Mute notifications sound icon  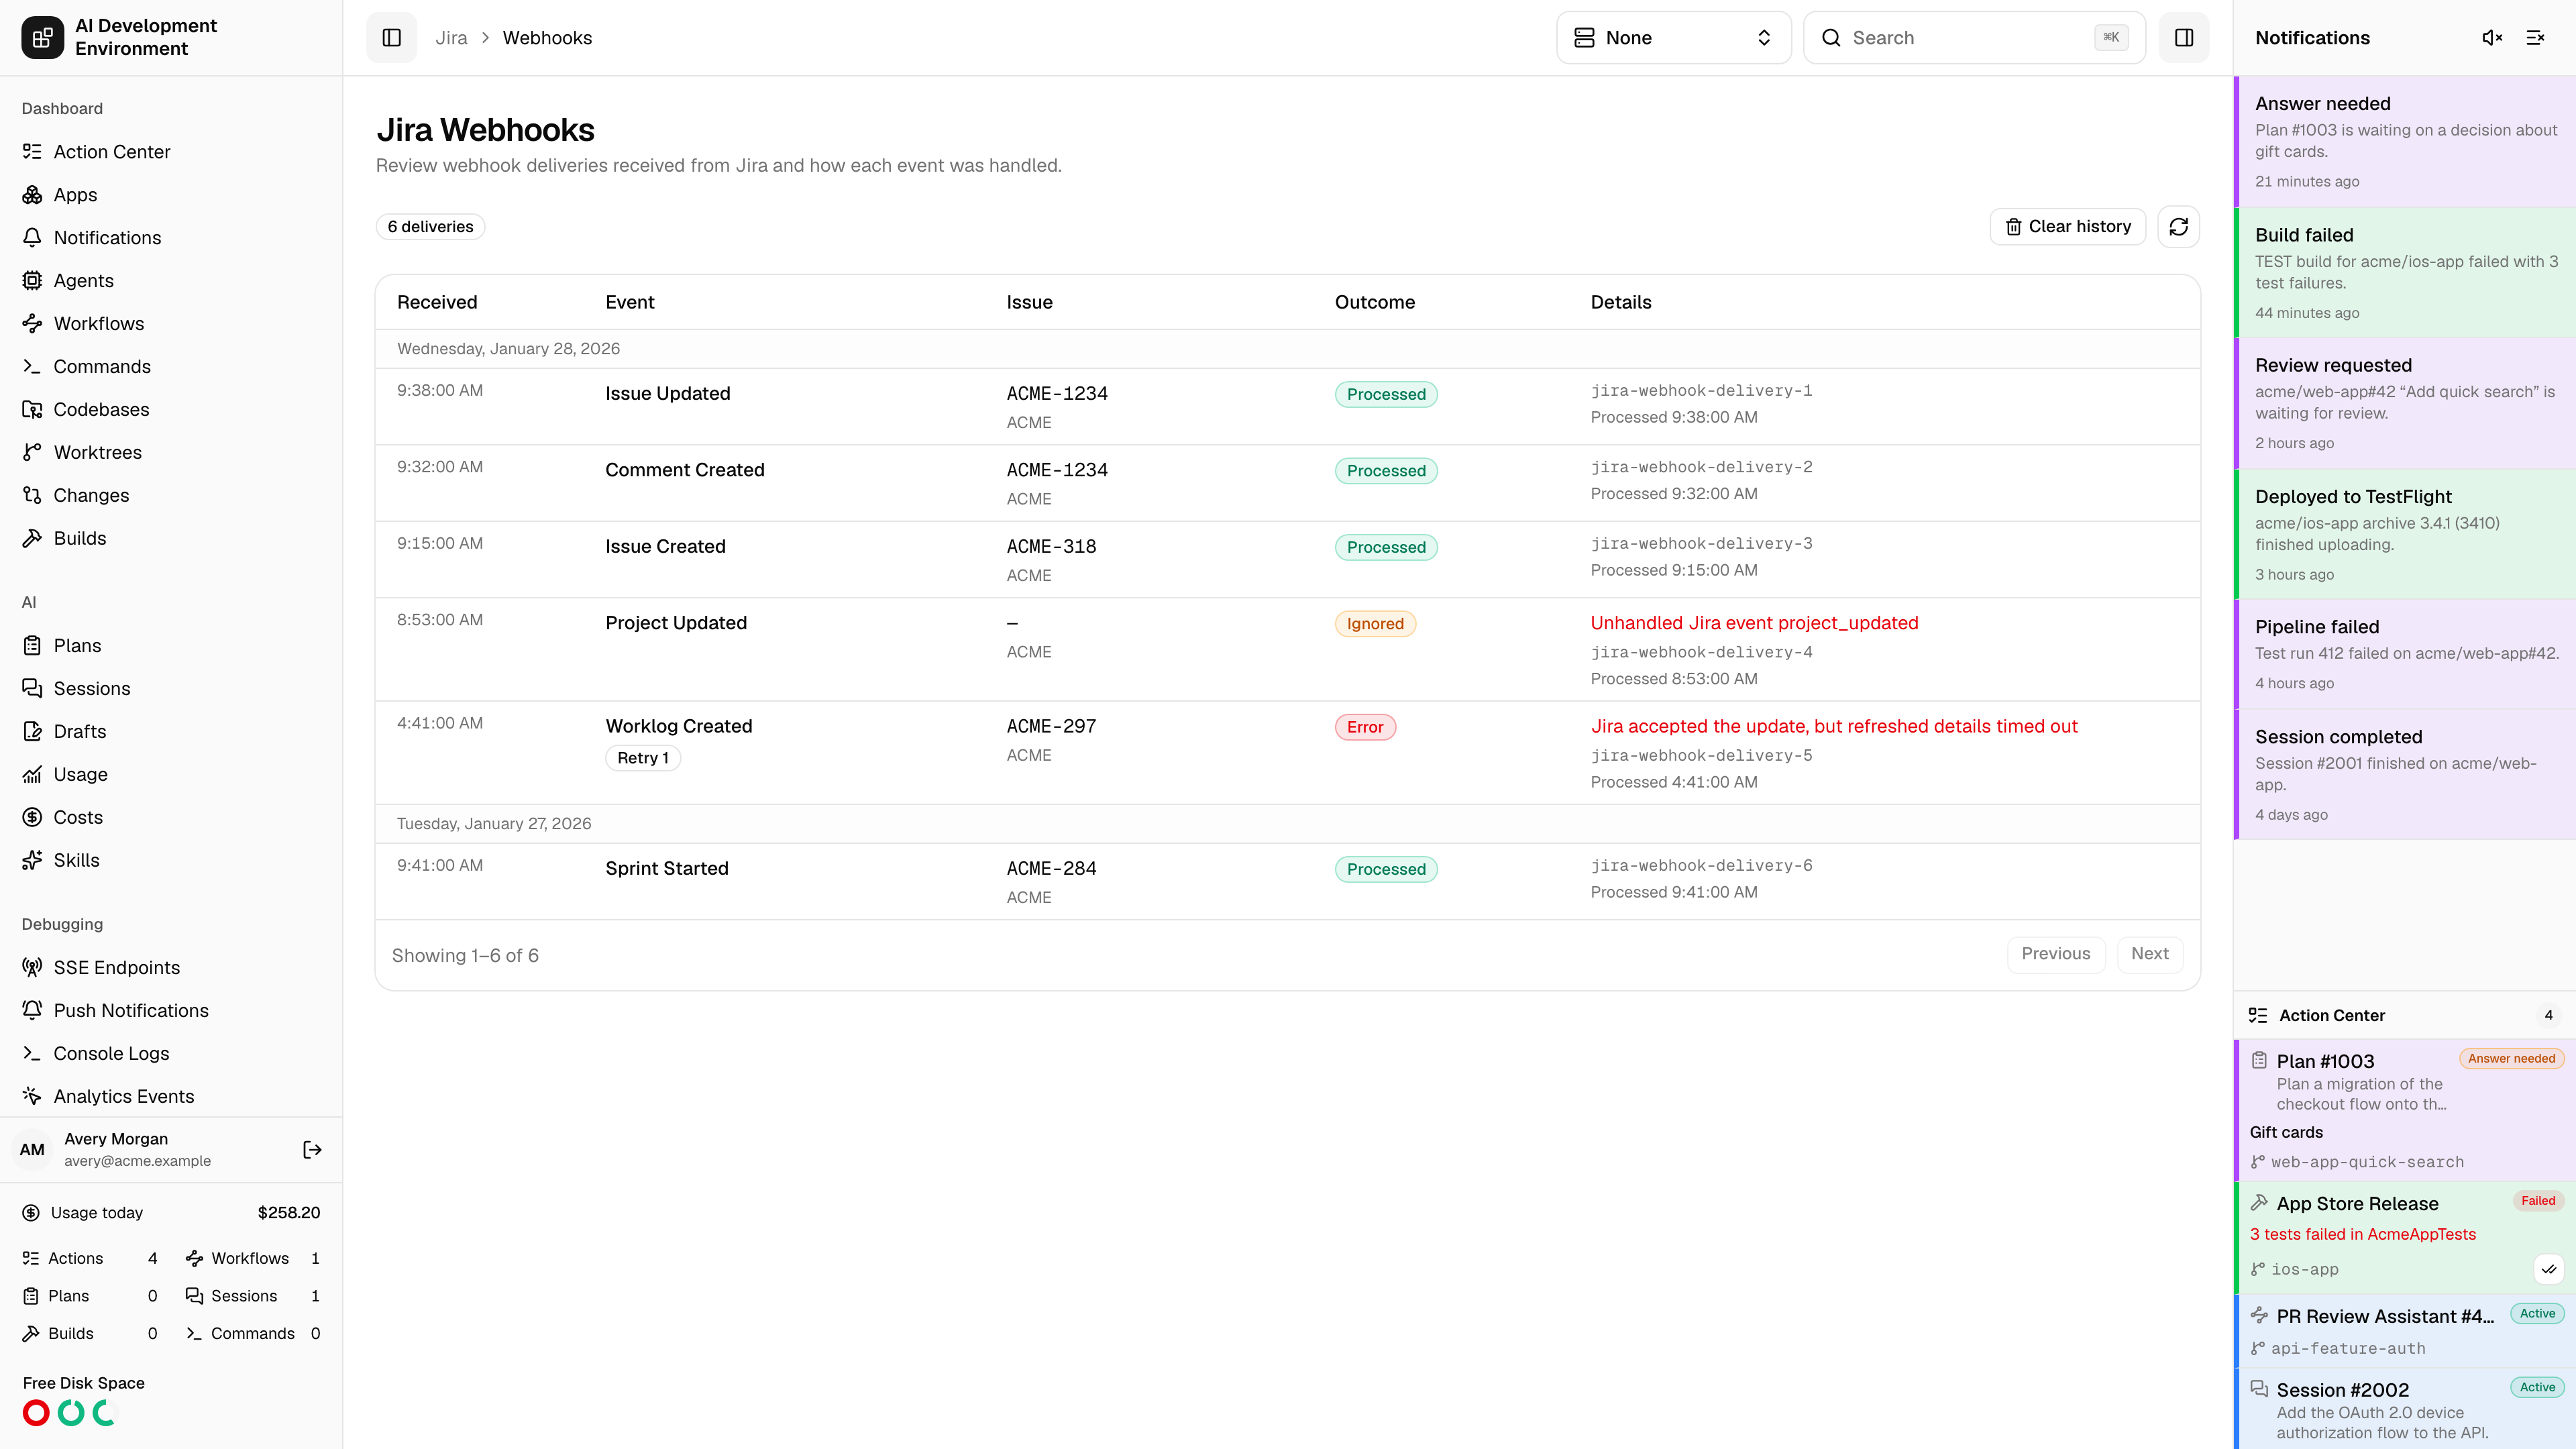click(2492, 38)
